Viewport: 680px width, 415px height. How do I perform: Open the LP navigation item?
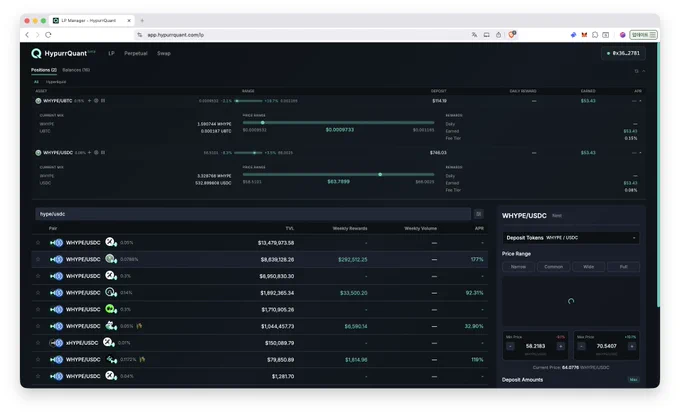[x=111, y=53]
